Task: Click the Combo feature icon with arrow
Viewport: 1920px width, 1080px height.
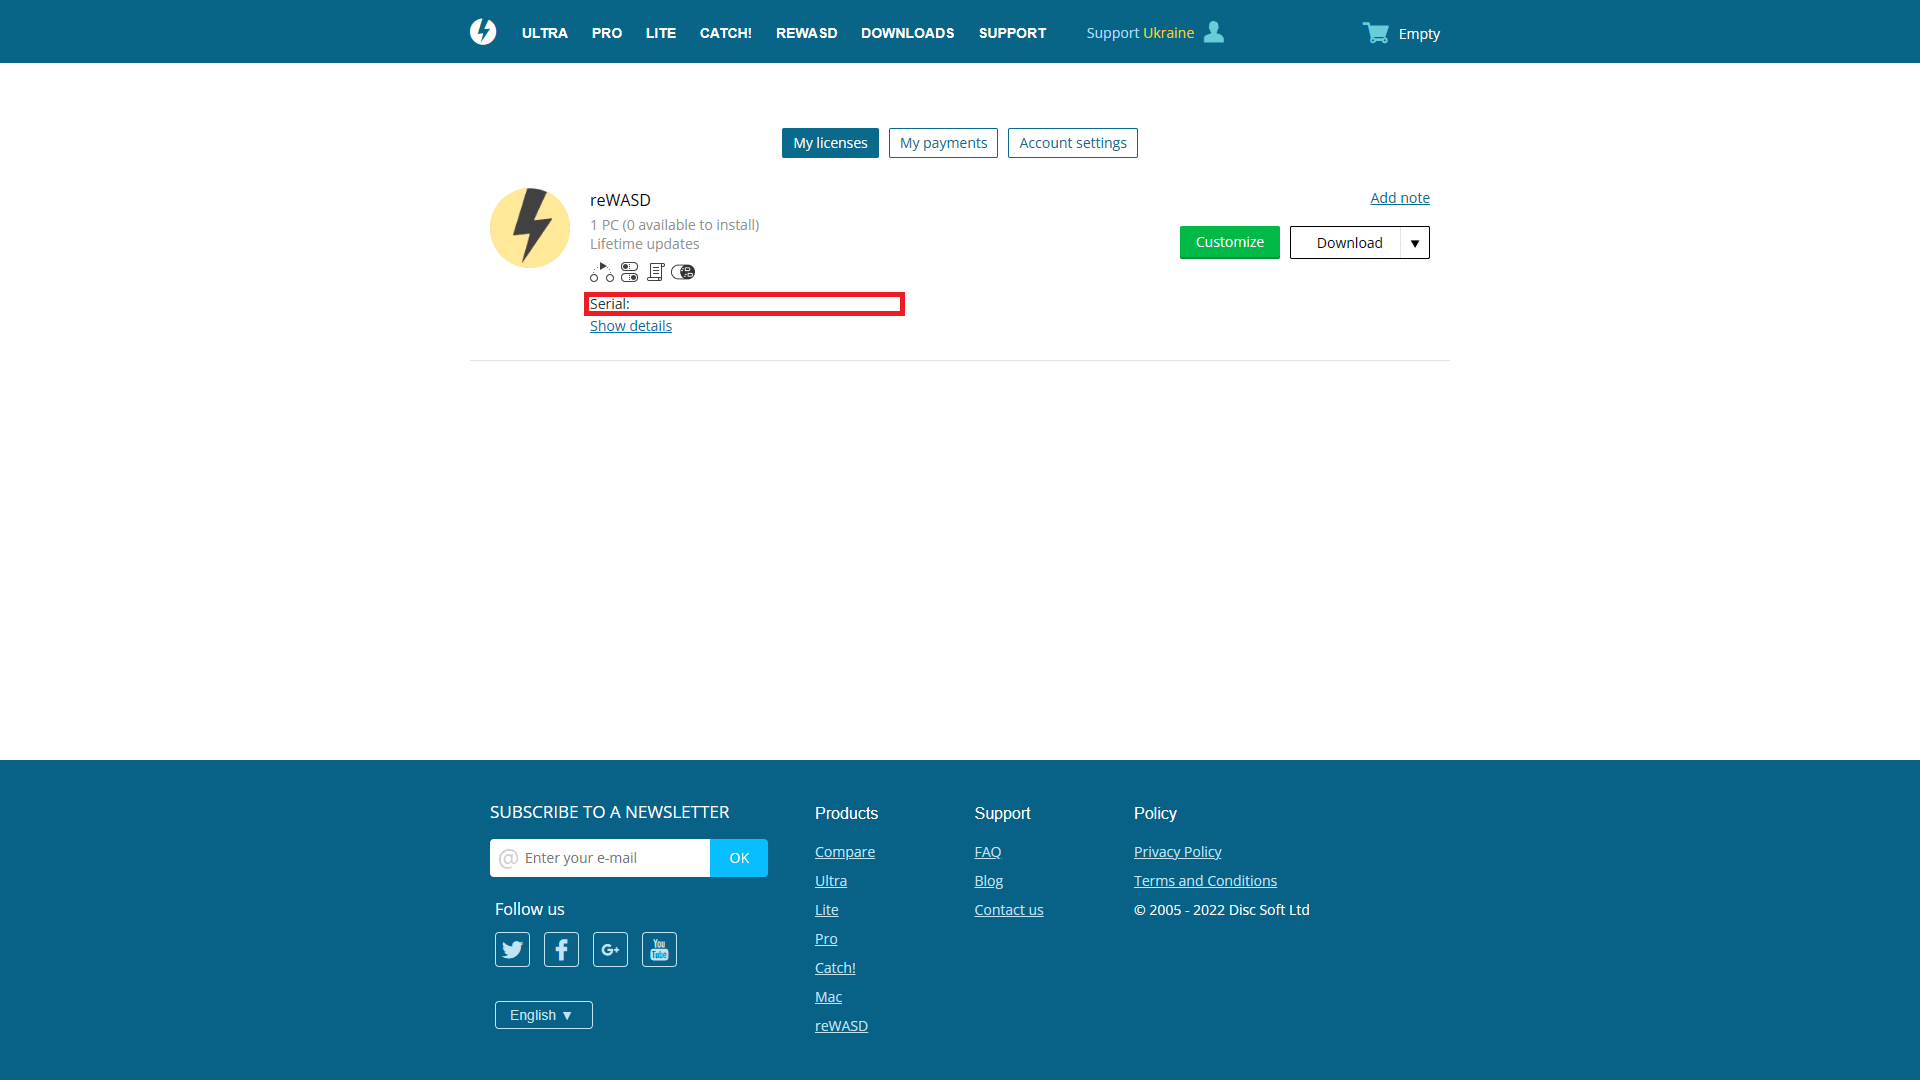Action: (602, 272)
